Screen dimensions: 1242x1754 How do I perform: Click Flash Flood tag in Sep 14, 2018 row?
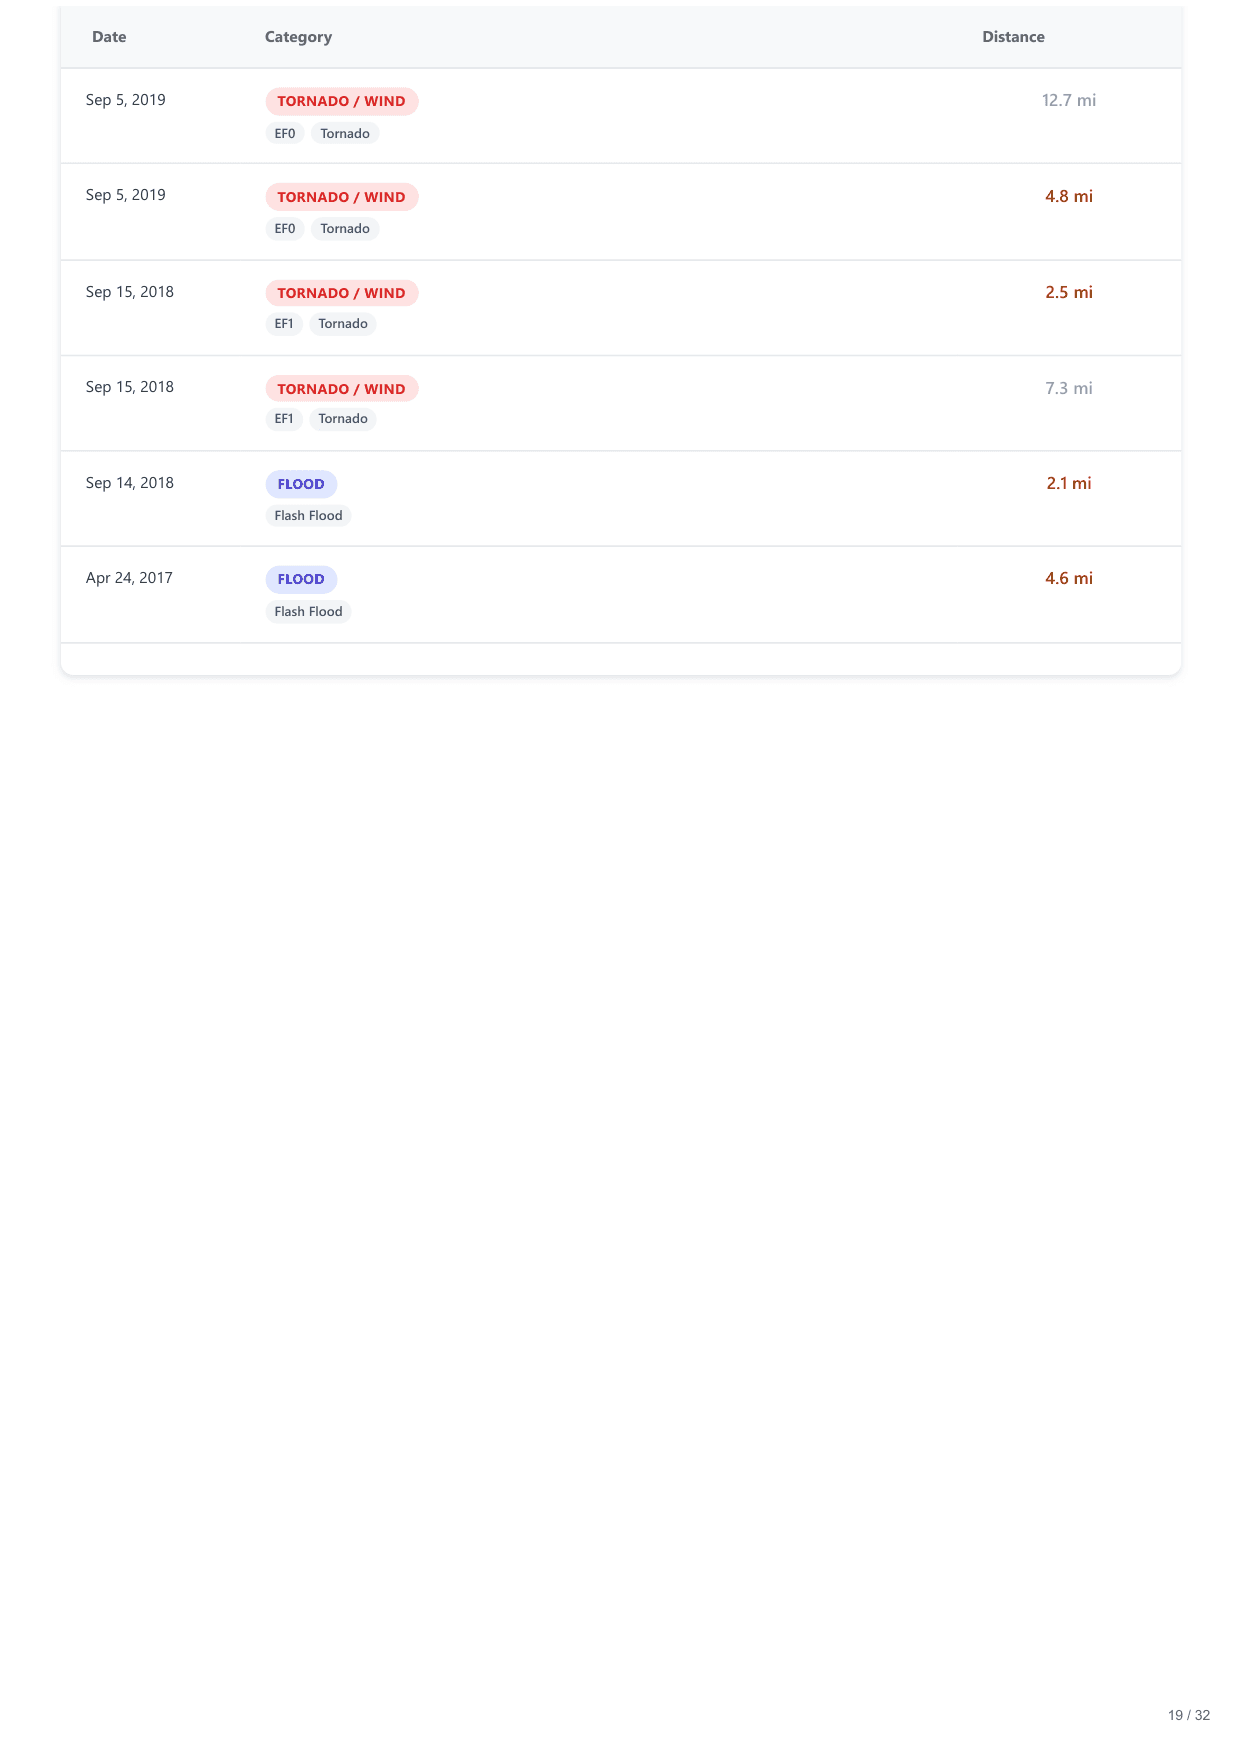tap(308, 516)
